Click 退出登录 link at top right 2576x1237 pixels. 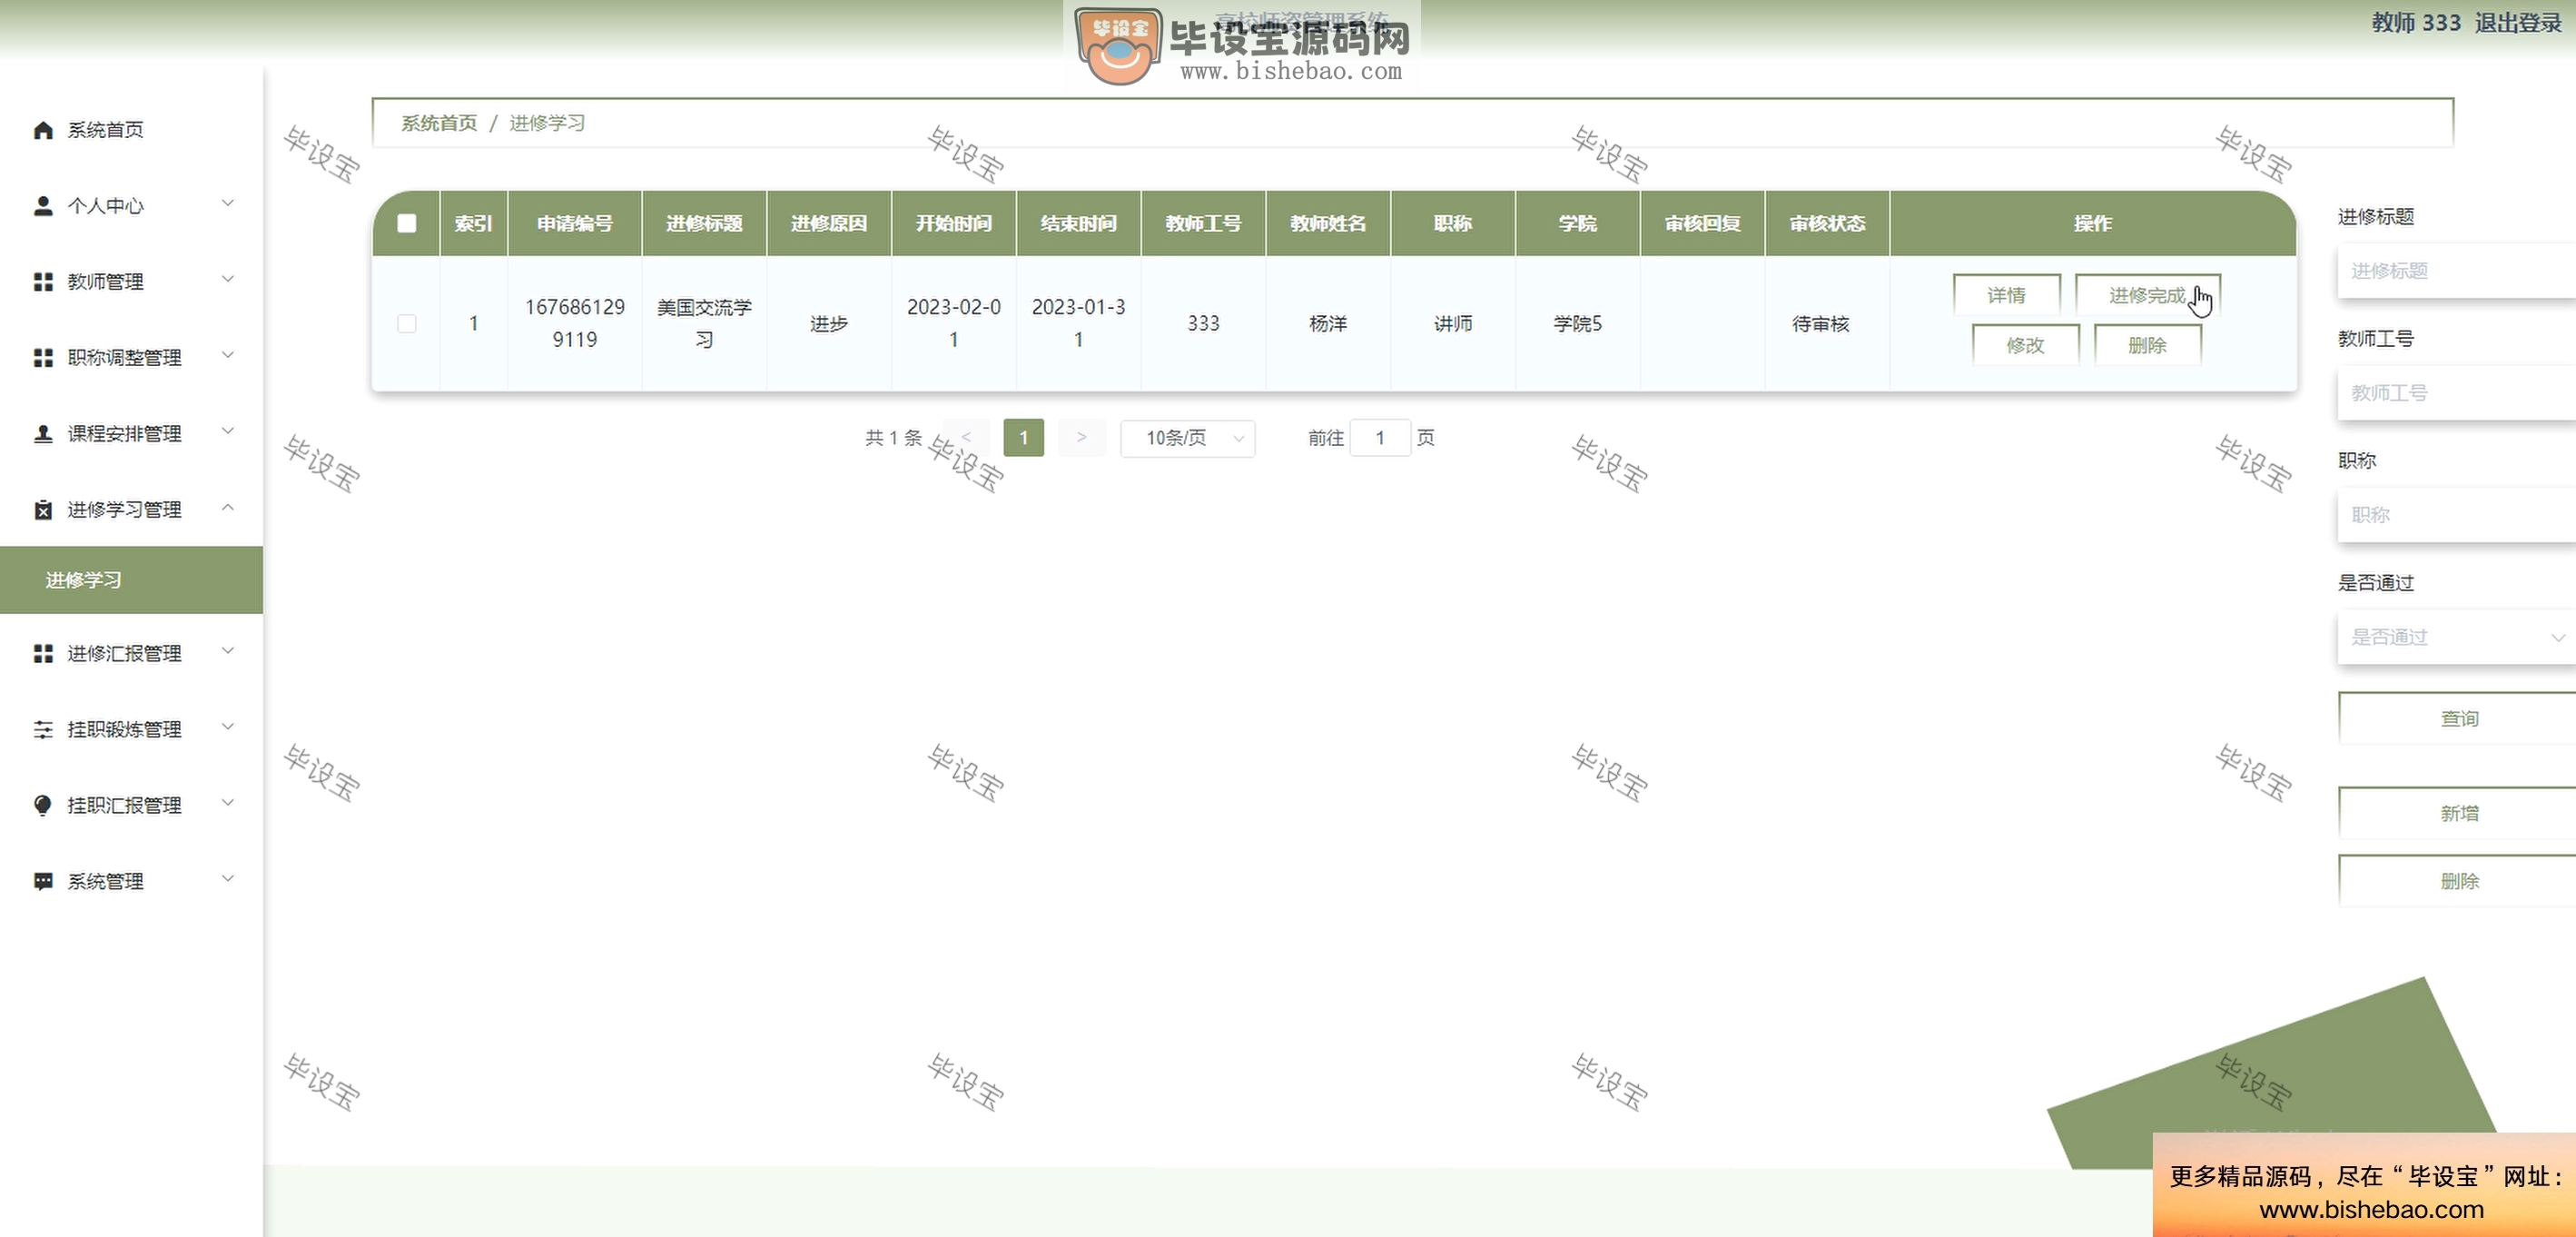(2518, 23)
